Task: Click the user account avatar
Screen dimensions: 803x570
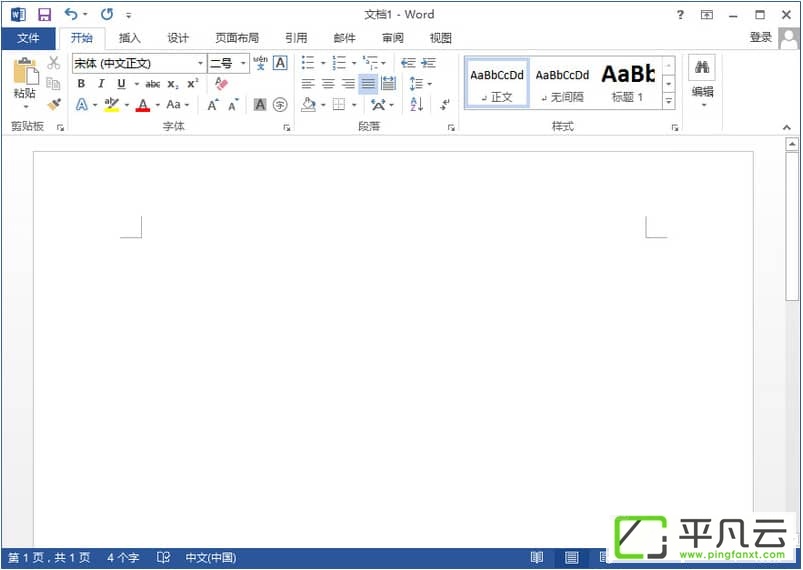Action: [789, 38]
